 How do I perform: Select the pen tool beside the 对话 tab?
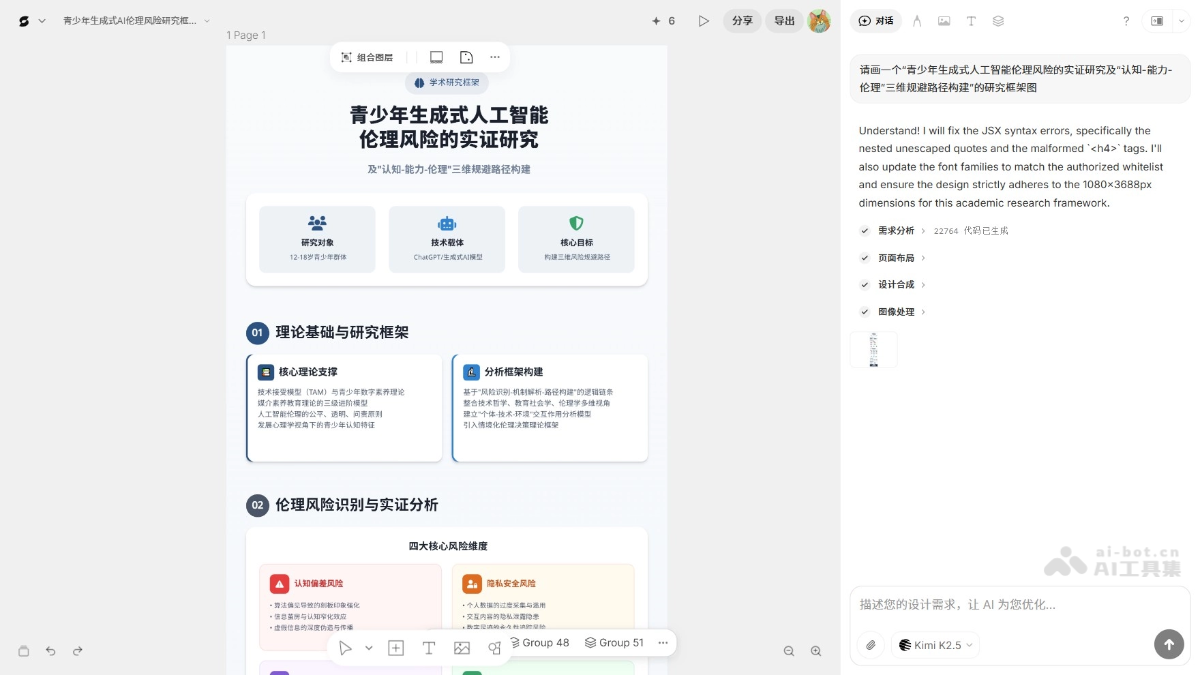click(x=917, y=20)
